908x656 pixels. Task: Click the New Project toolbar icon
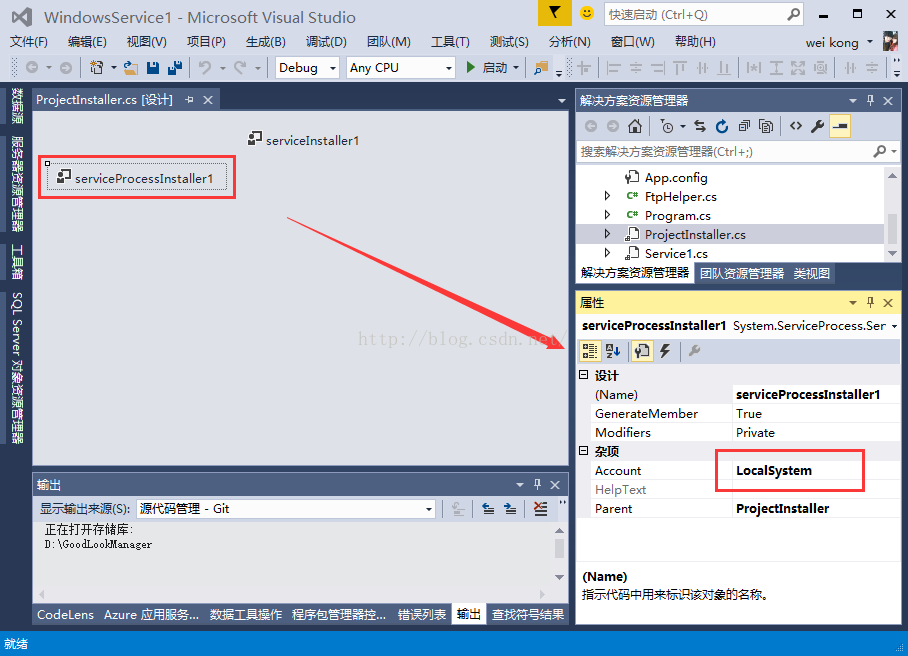96,68
